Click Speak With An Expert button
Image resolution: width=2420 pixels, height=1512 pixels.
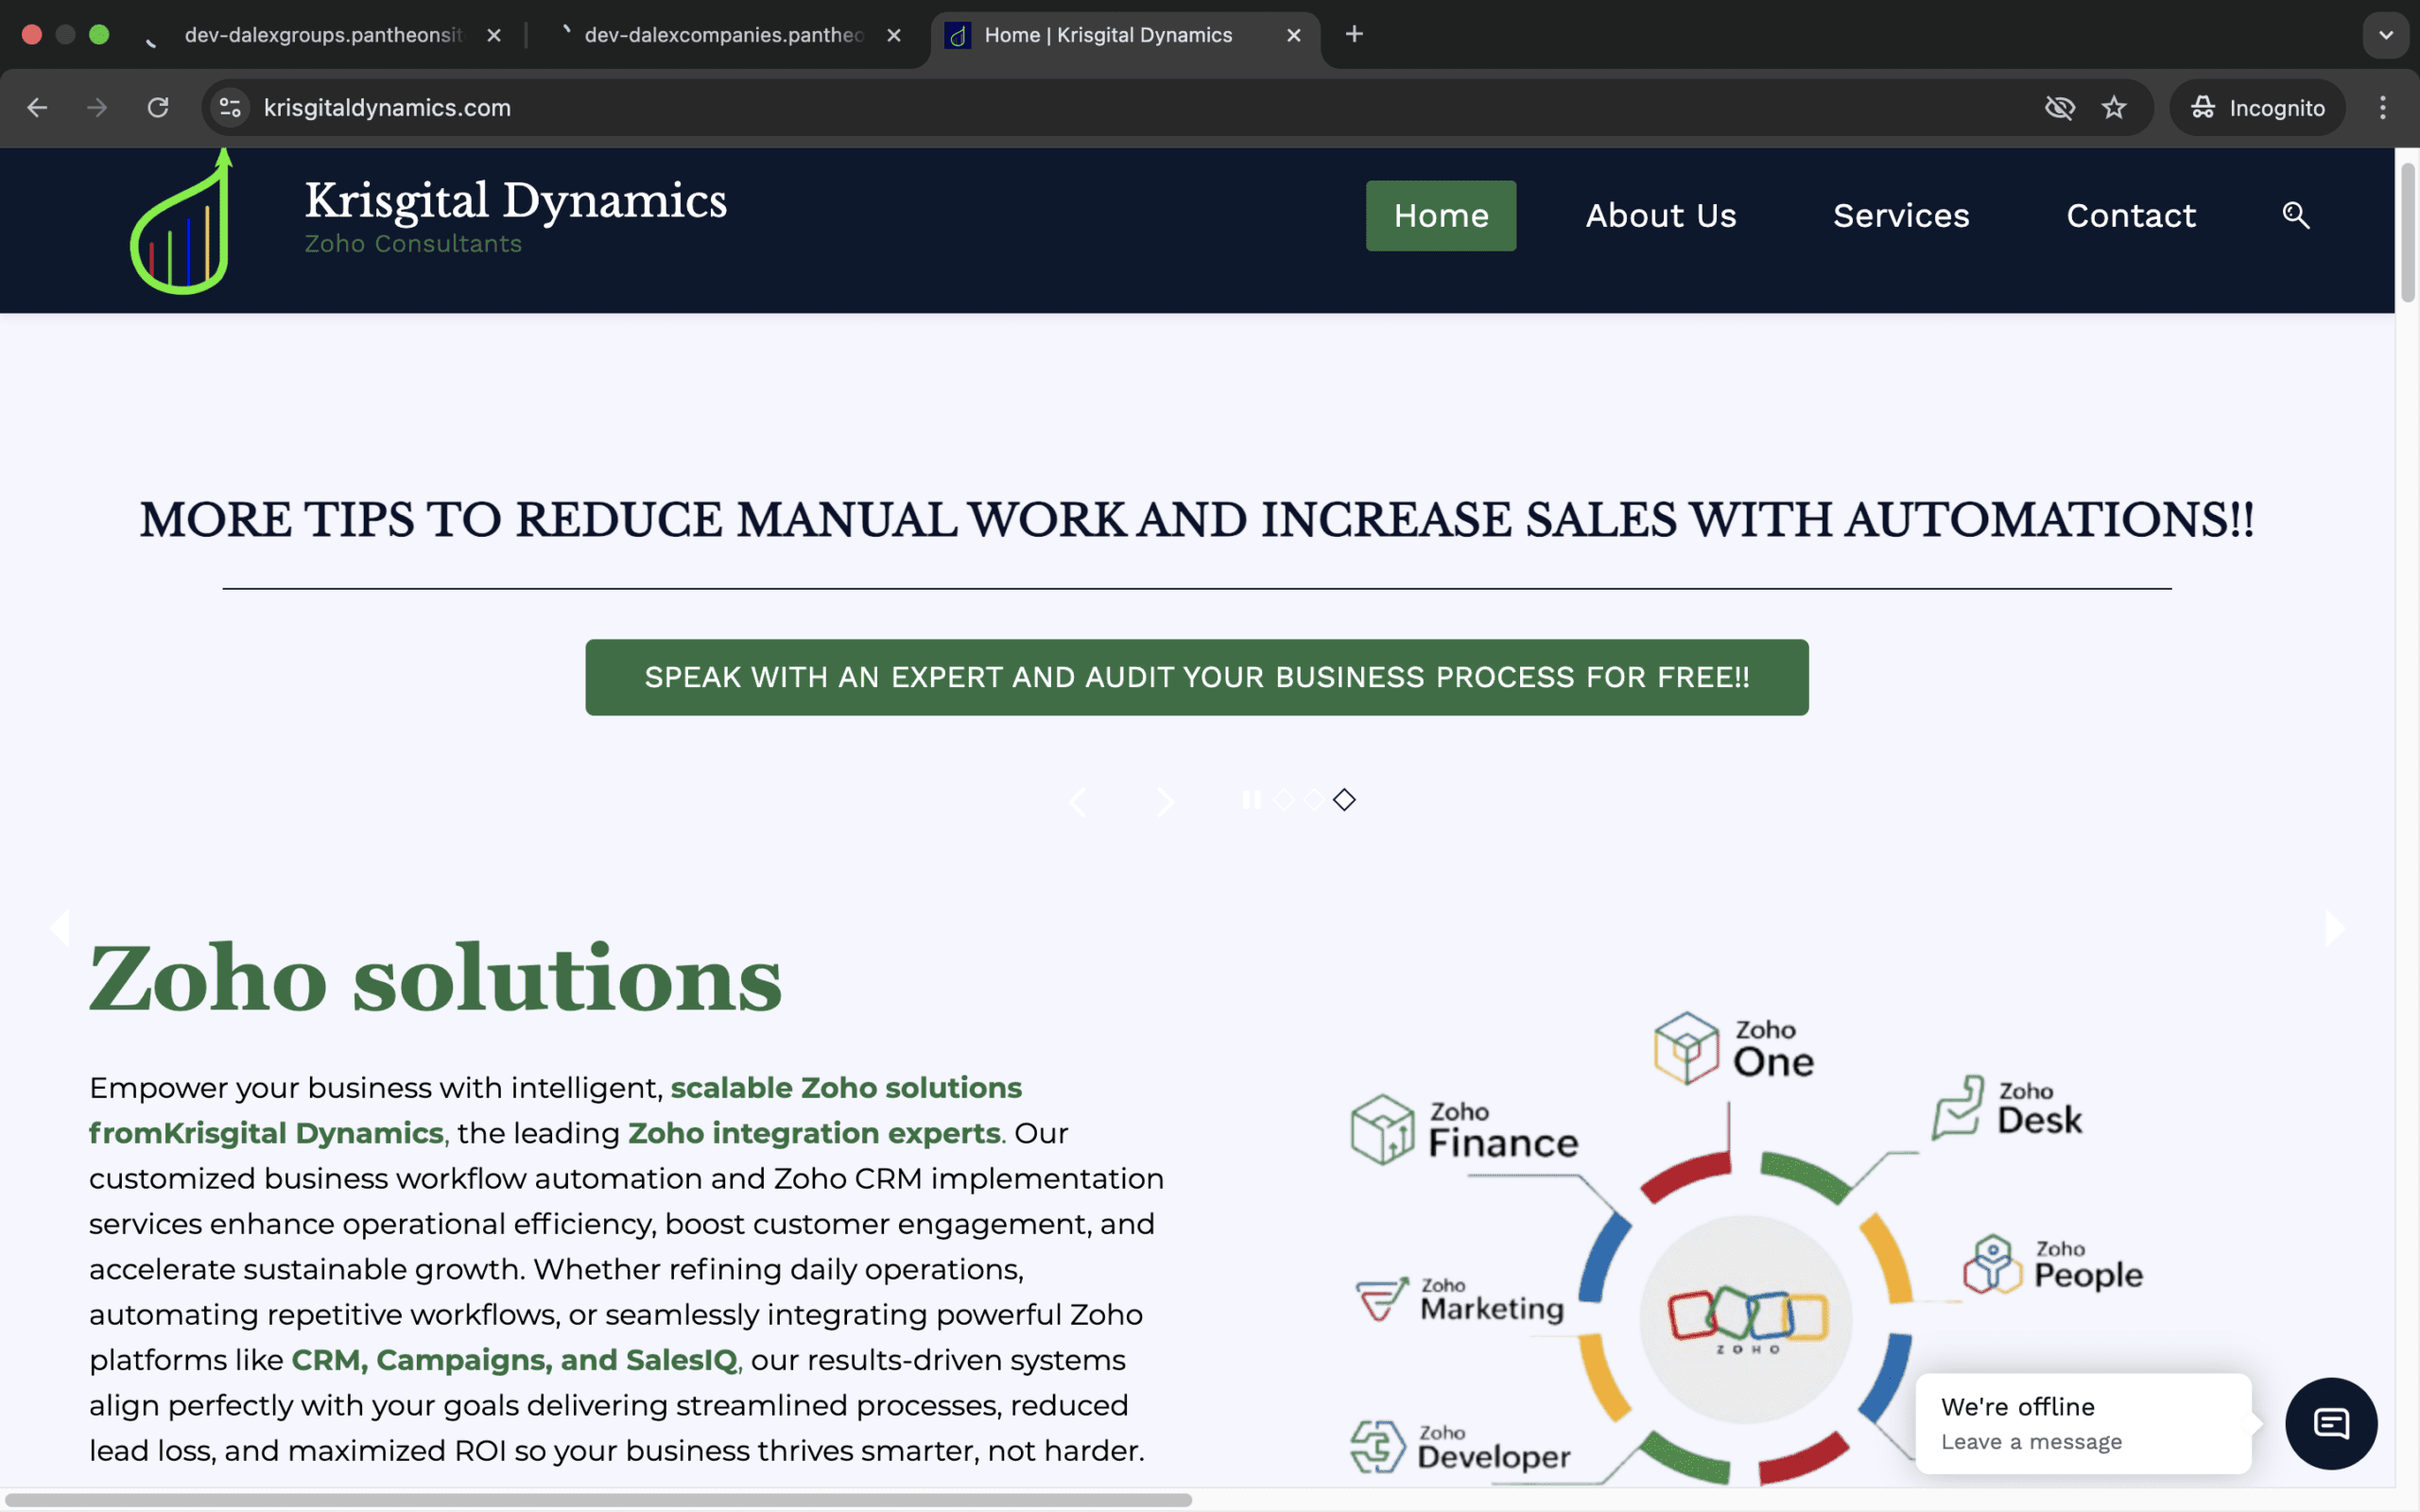pyautogui.click(x=1196, y=677)
